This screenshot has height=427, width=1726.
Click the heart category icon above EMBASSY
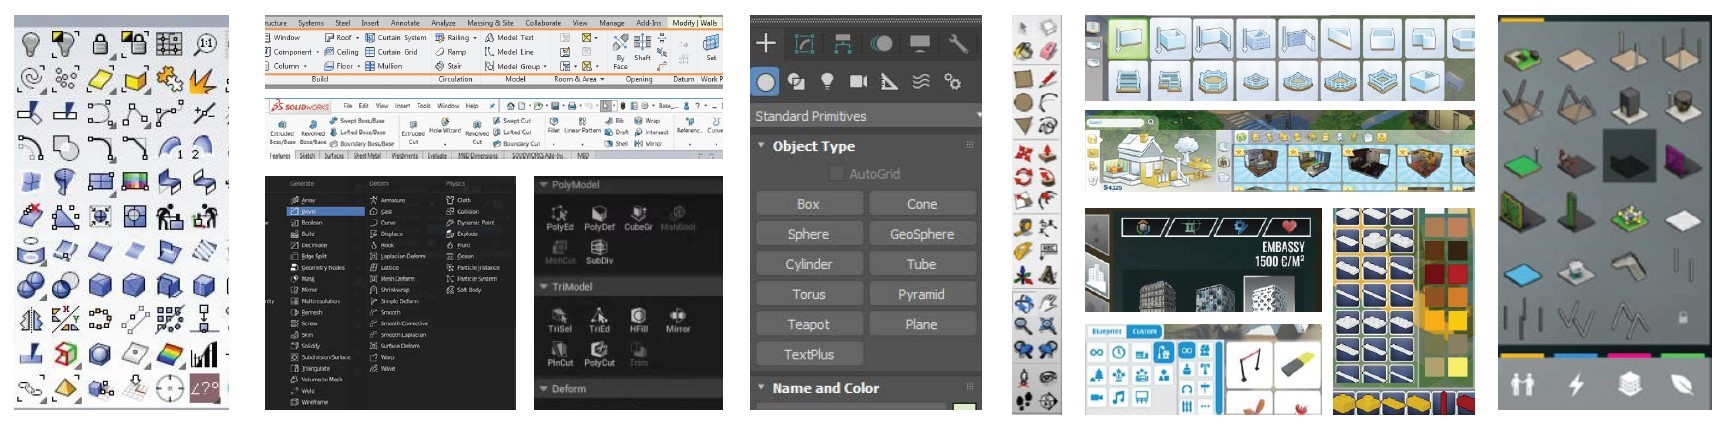click(1289, 226)
